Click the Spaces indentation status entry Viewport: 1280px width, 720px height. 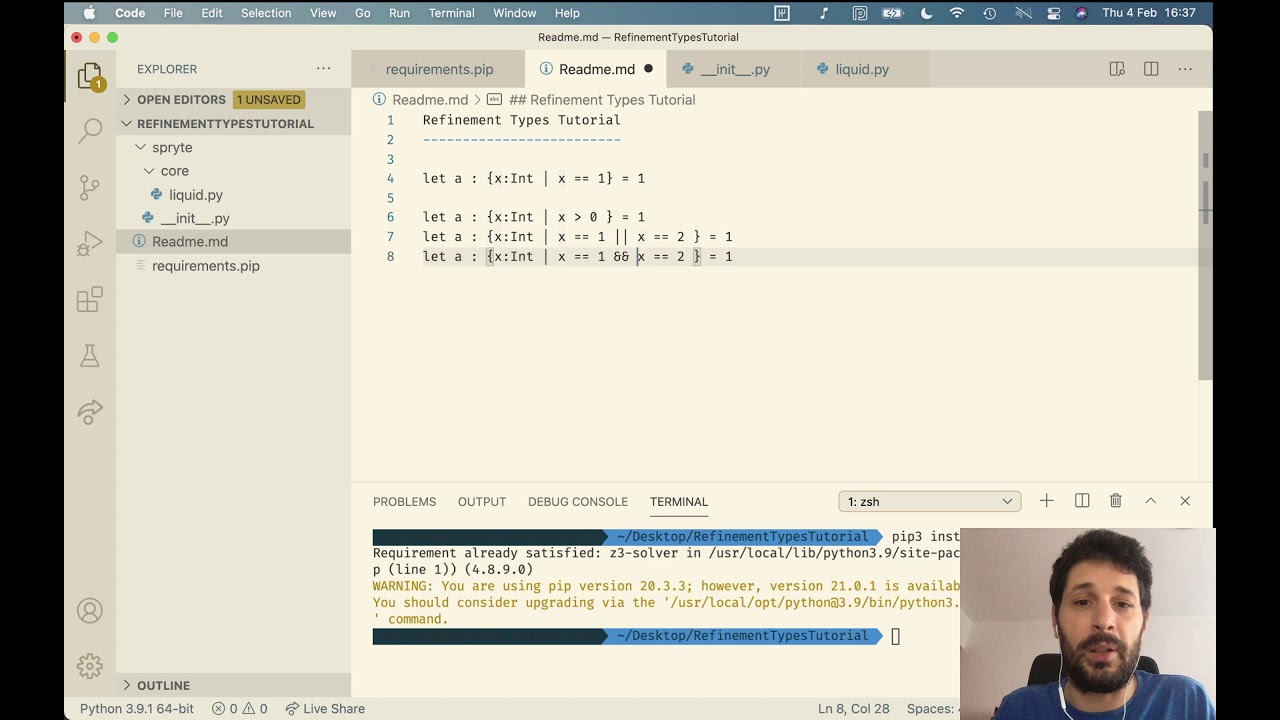[x=932, y=708]
